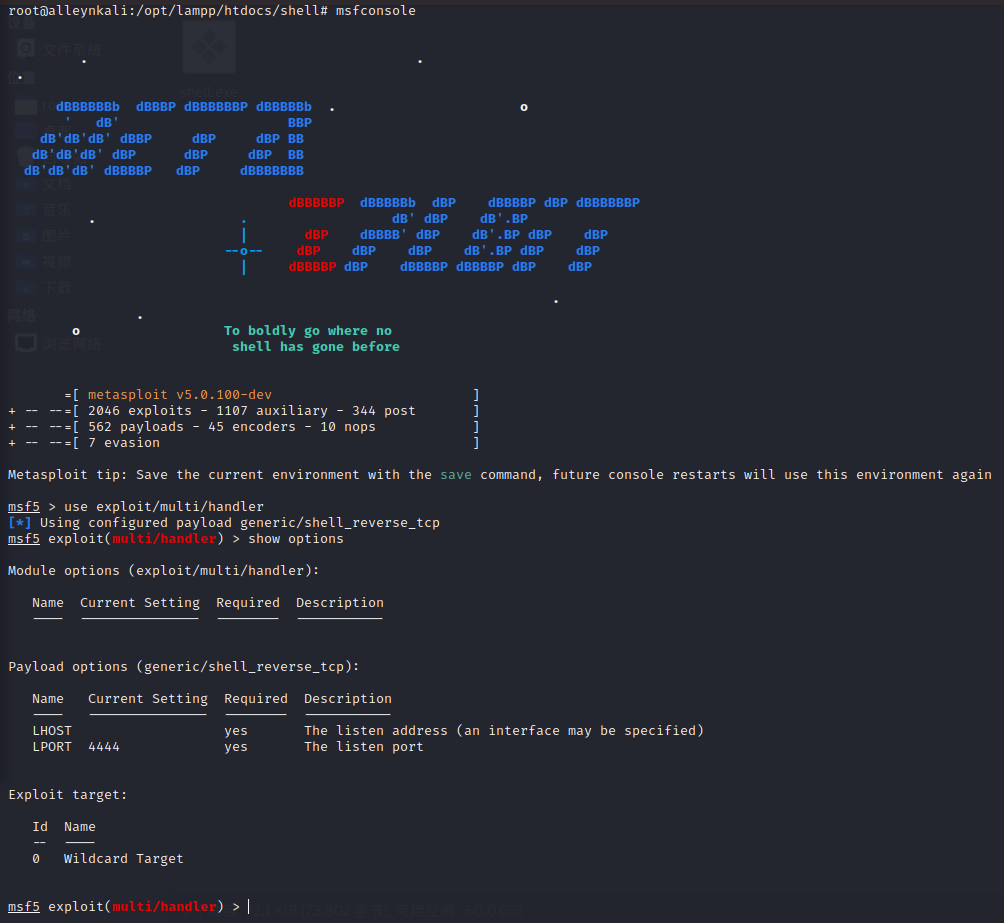
Task: Click the "7 evasion" text
Action: [x=124, y=443]
